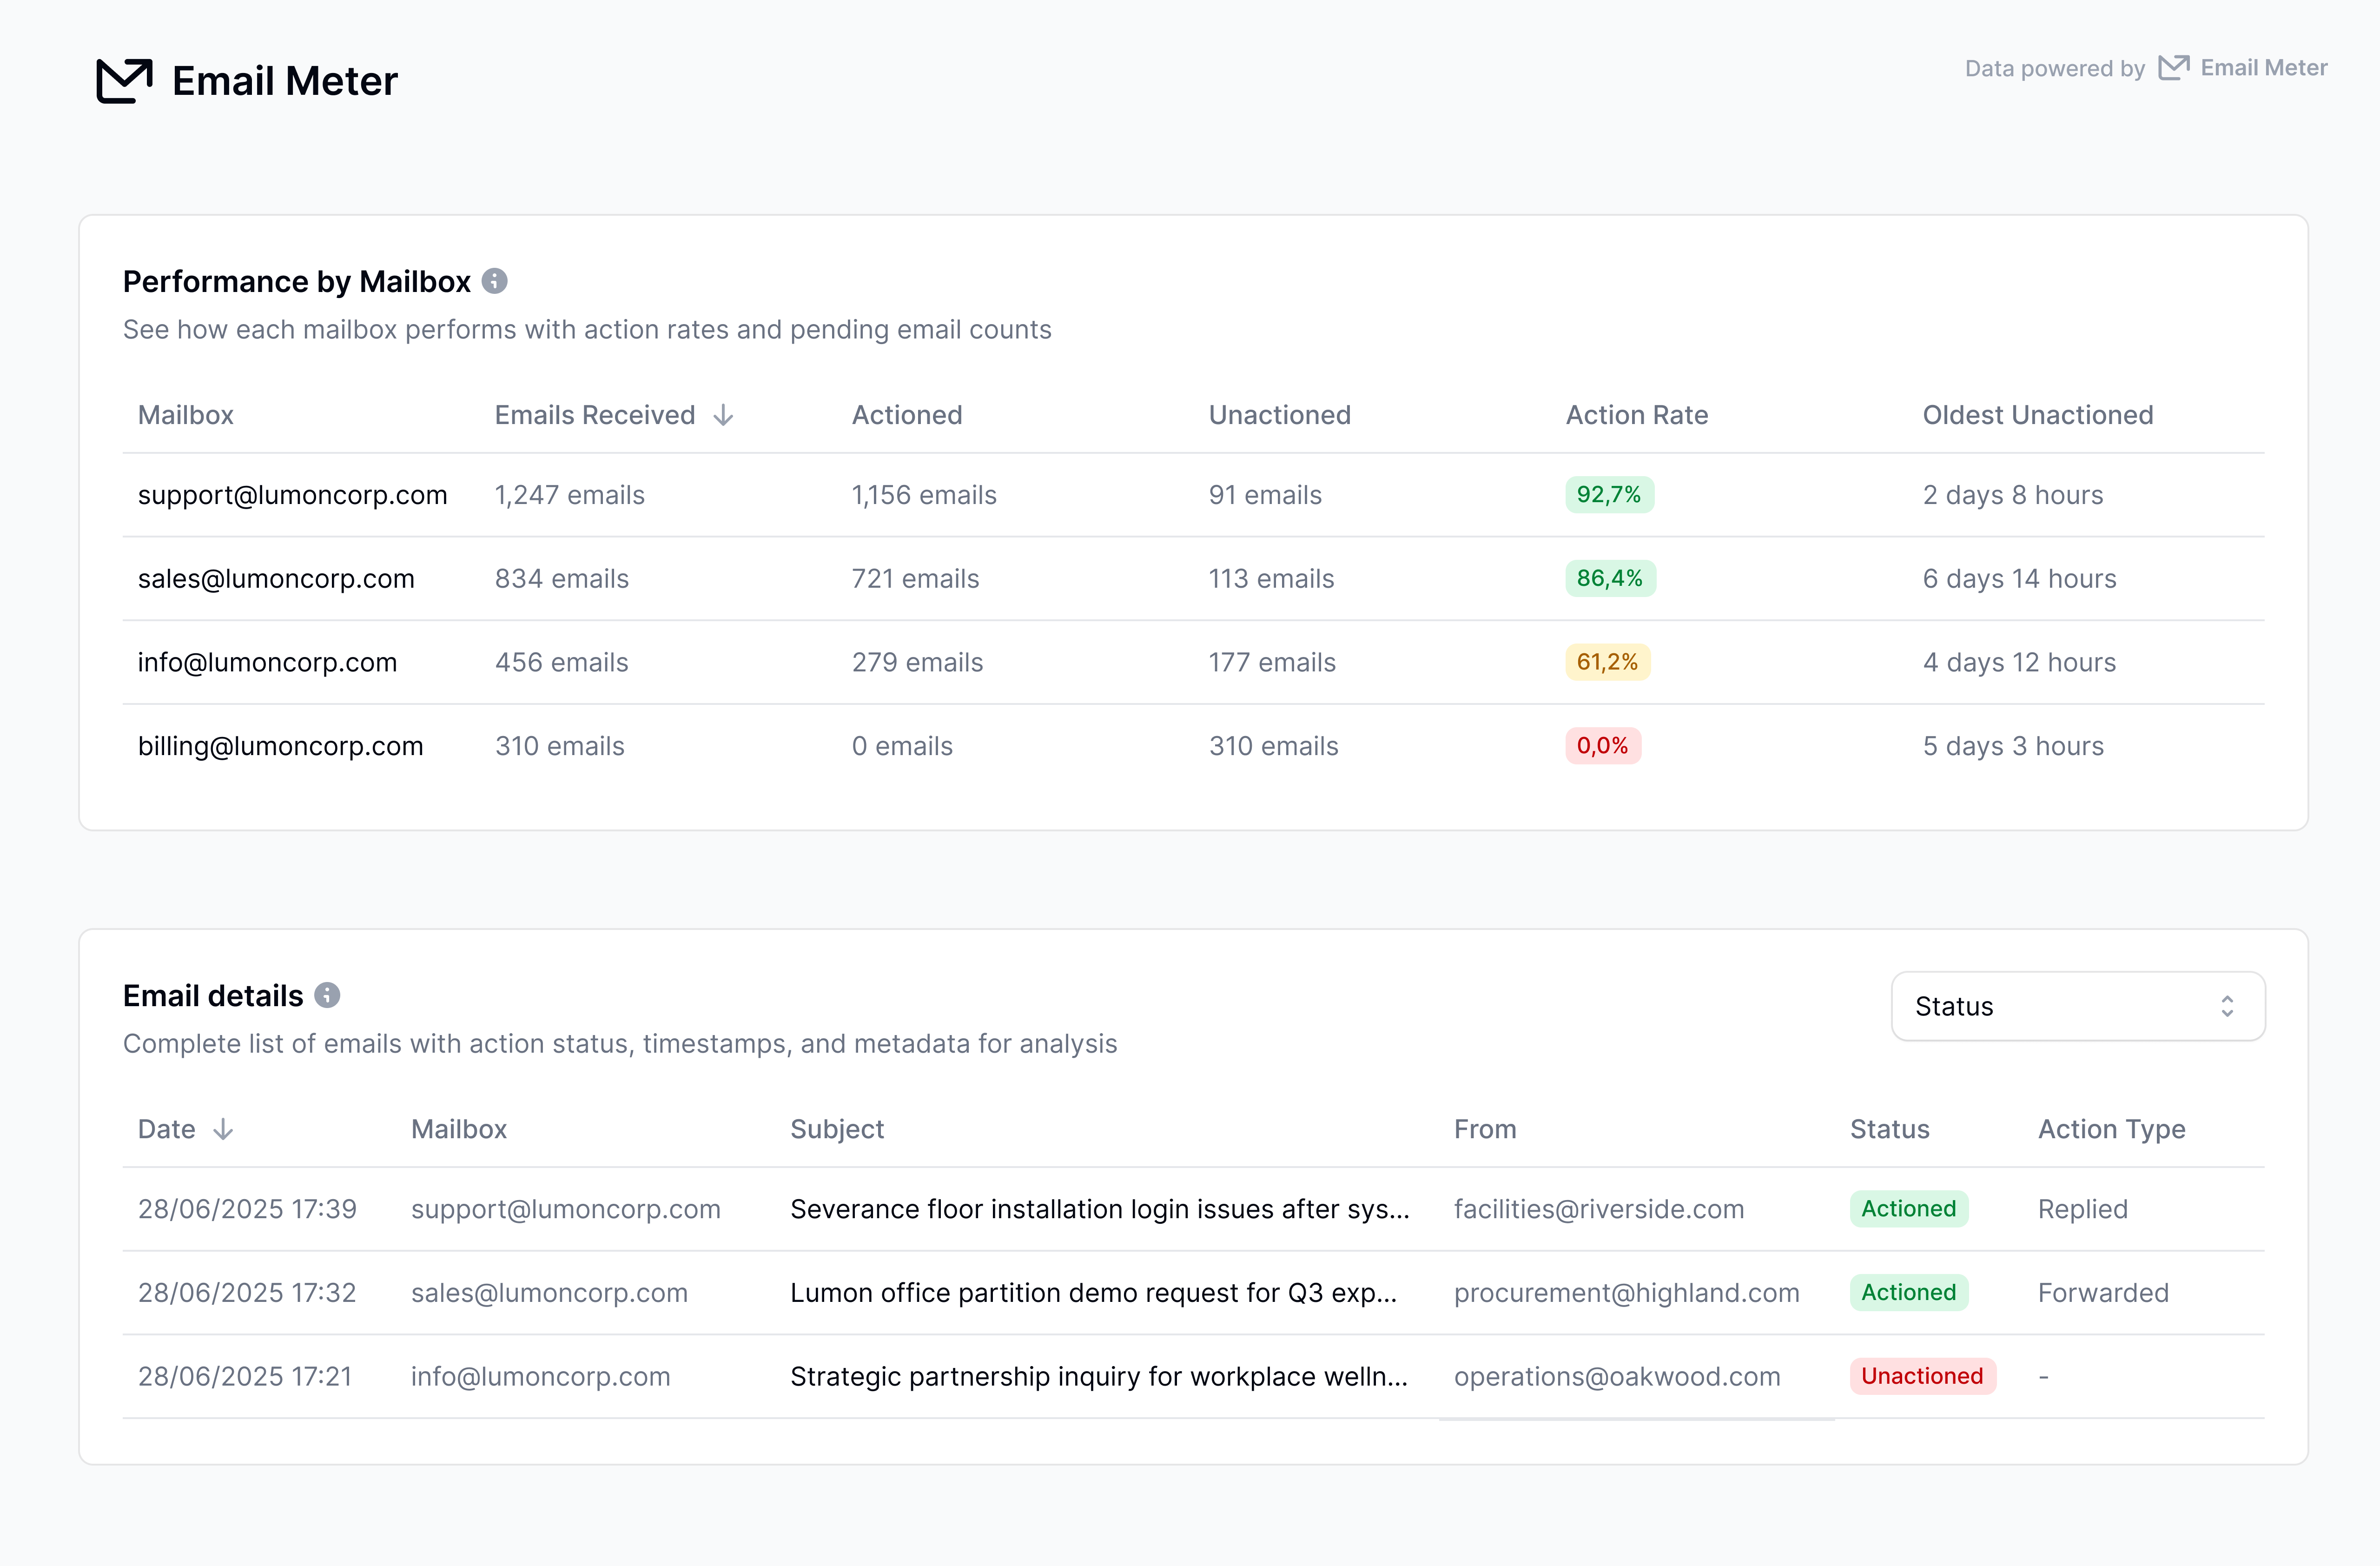Click the red Unactioned status badge
Screen dimensions: 2380x1566
pyautogui.click(x=1921, y=1376)
